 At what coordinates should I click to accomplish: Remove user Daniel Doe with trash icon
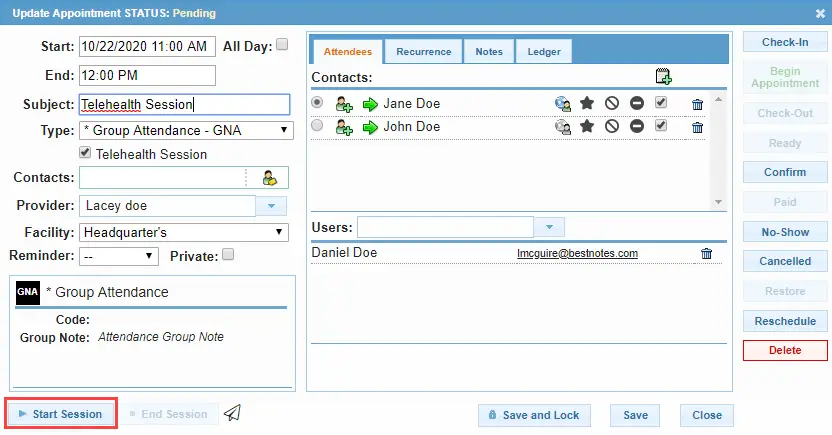click(x=706, y=254)
